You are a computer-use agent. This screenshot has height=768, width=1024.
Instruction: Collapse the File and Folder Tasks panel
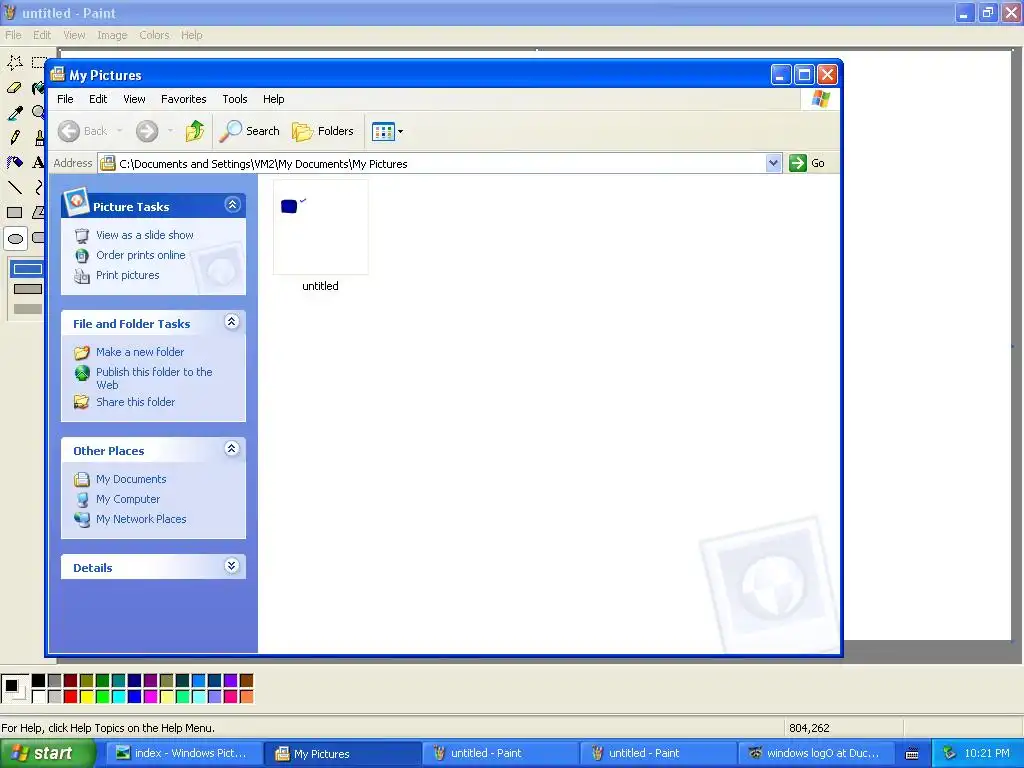232,321
